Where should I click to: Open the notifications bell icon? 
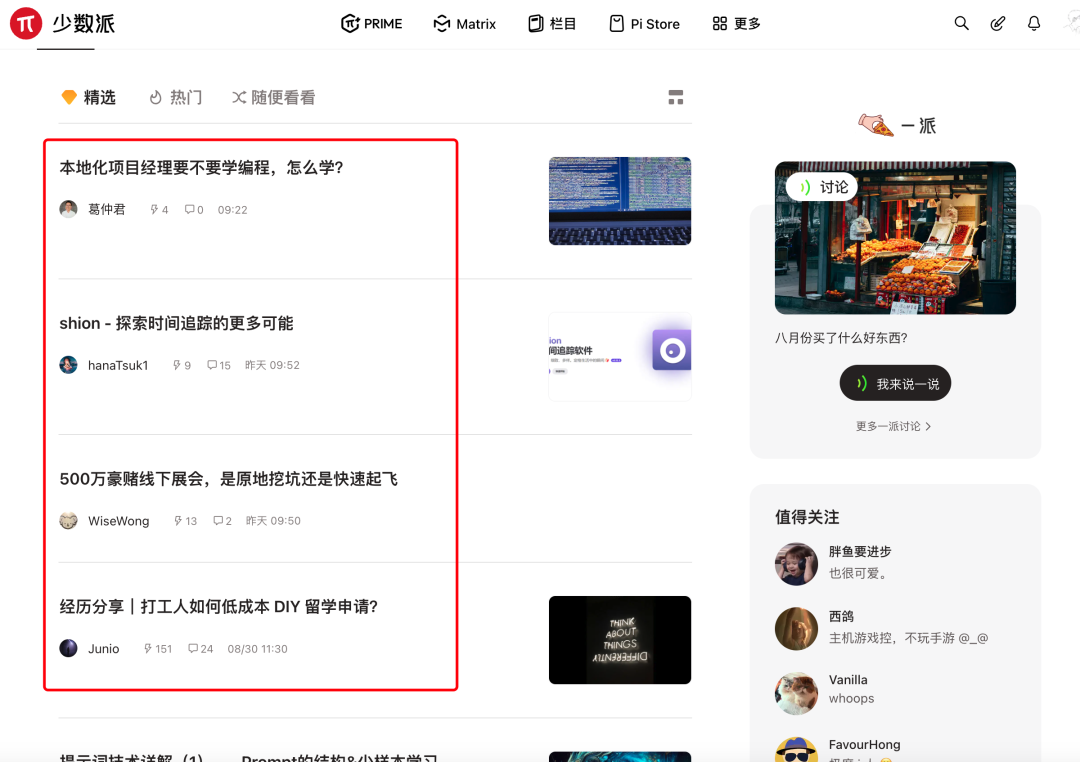(x=1034, y=23)
